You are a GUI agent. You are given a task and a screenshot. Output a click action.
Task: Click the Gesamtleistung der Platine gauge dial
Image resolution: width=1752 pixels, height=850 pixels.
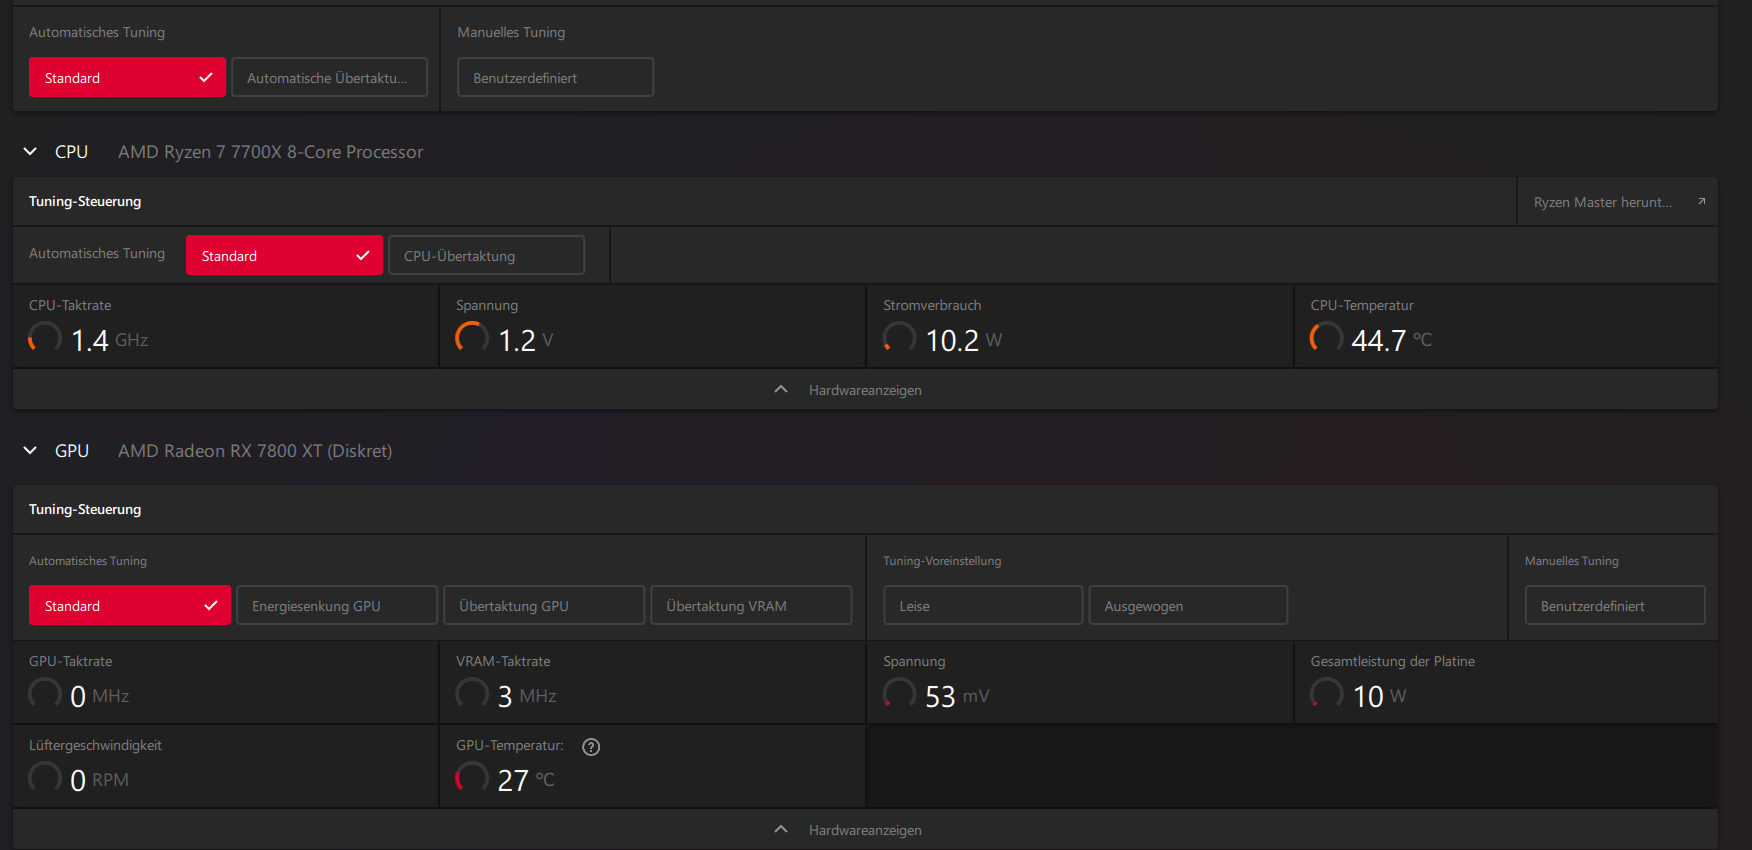[1326, 694]
